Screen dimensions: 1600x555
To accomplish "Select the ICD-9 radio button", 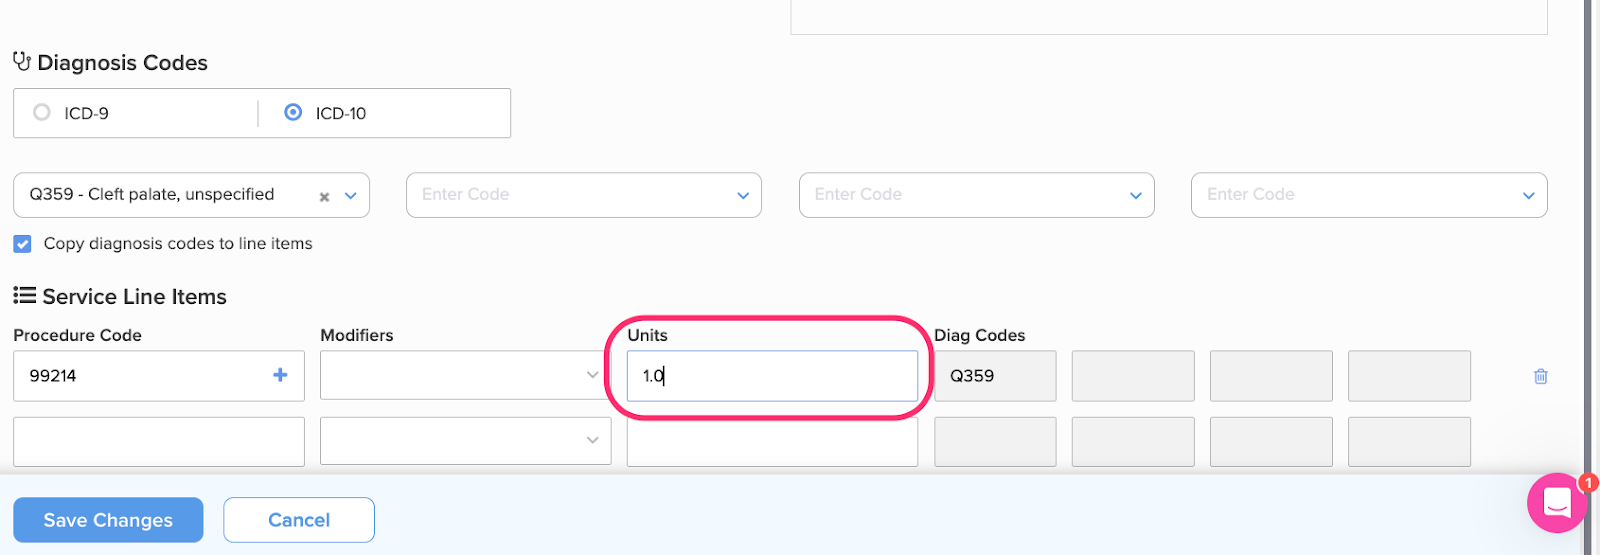I will (x=42, y=112).
